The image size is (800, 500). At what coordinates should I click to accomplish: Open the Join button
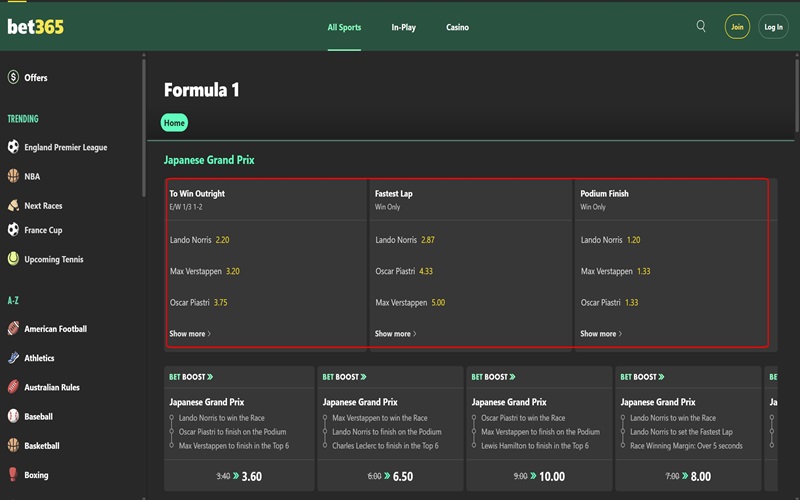[x=737, y=27]
